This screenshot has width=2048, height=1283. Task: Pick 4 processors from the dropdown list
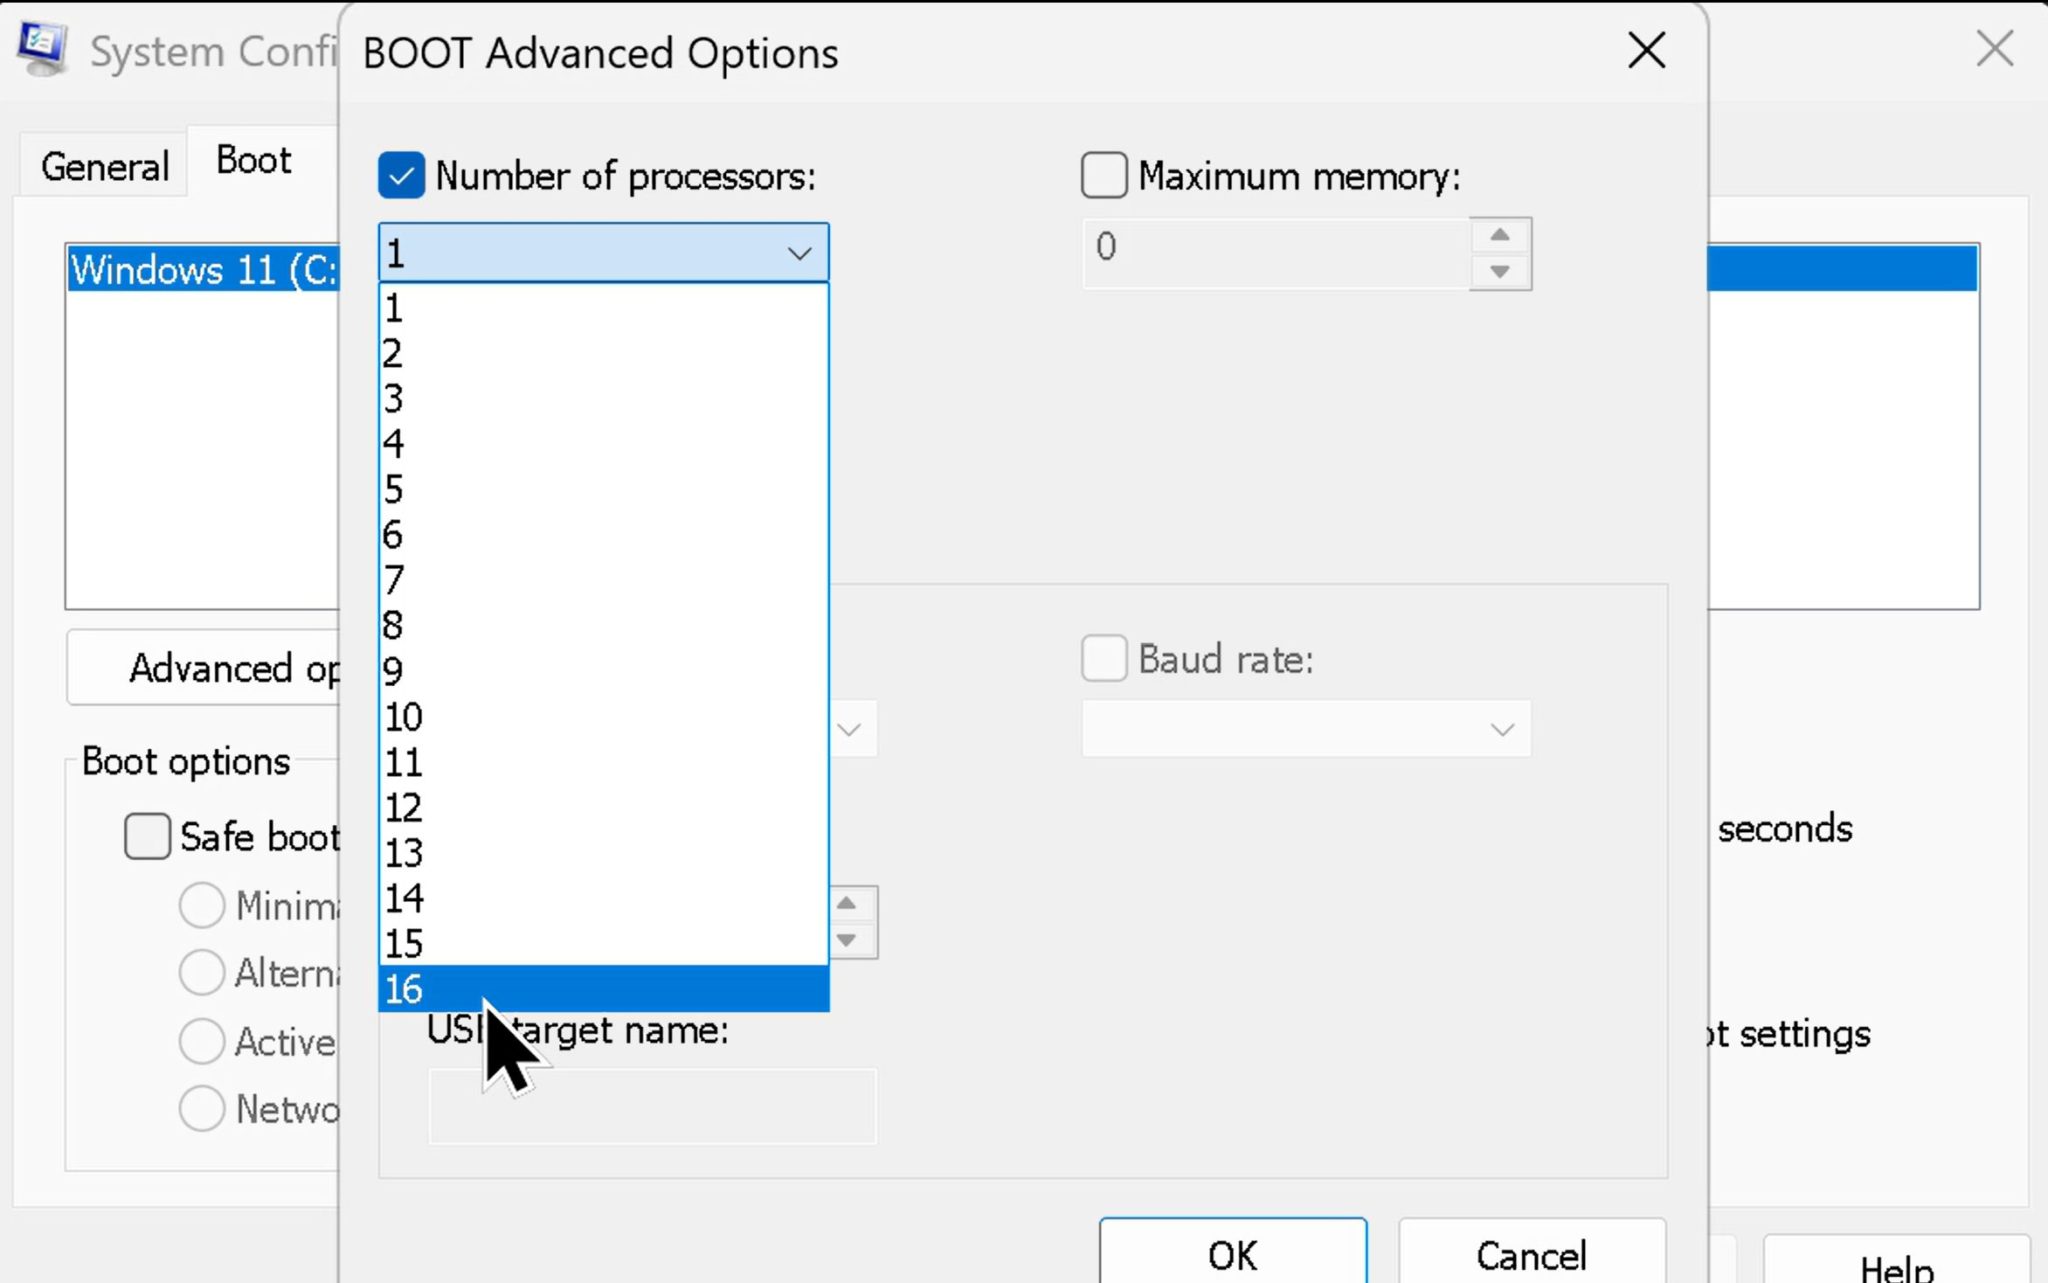point(604,443)
